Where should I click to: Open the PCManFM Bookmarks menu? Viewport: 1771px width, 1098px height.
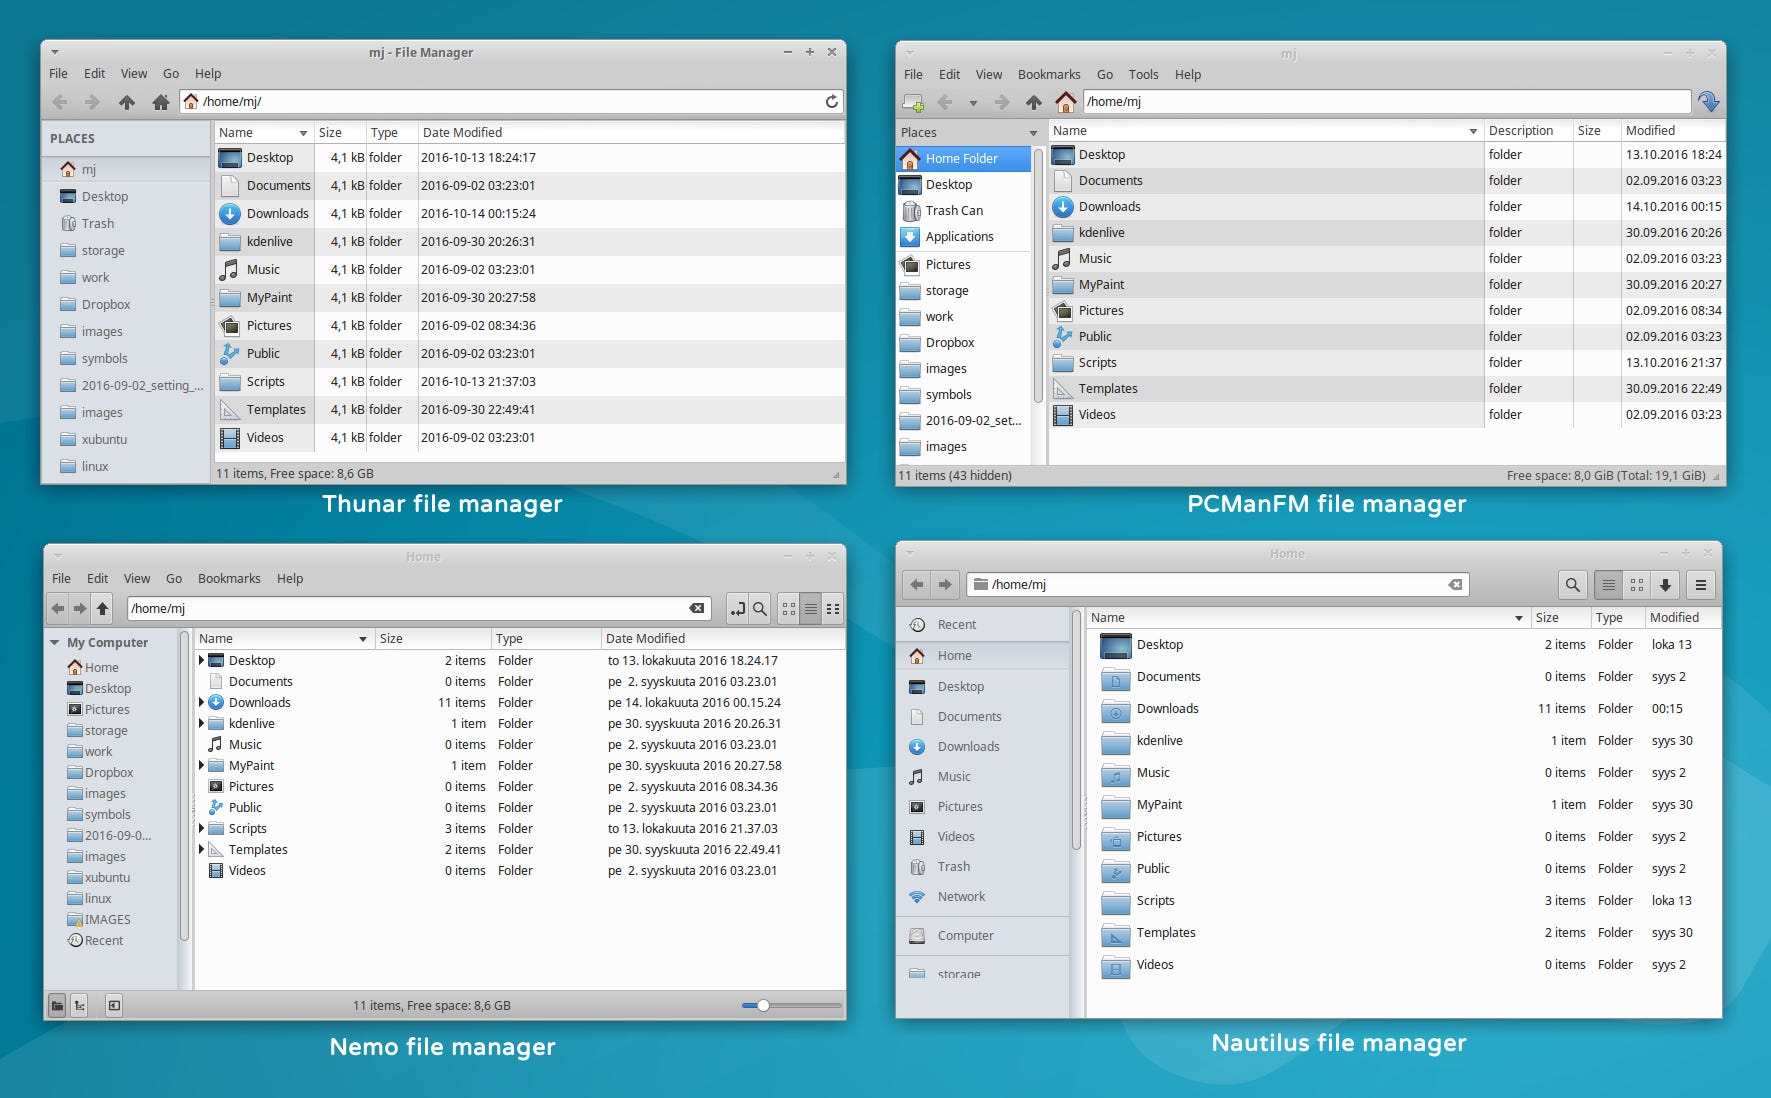pyautogui.click(x=1049, y=74)
